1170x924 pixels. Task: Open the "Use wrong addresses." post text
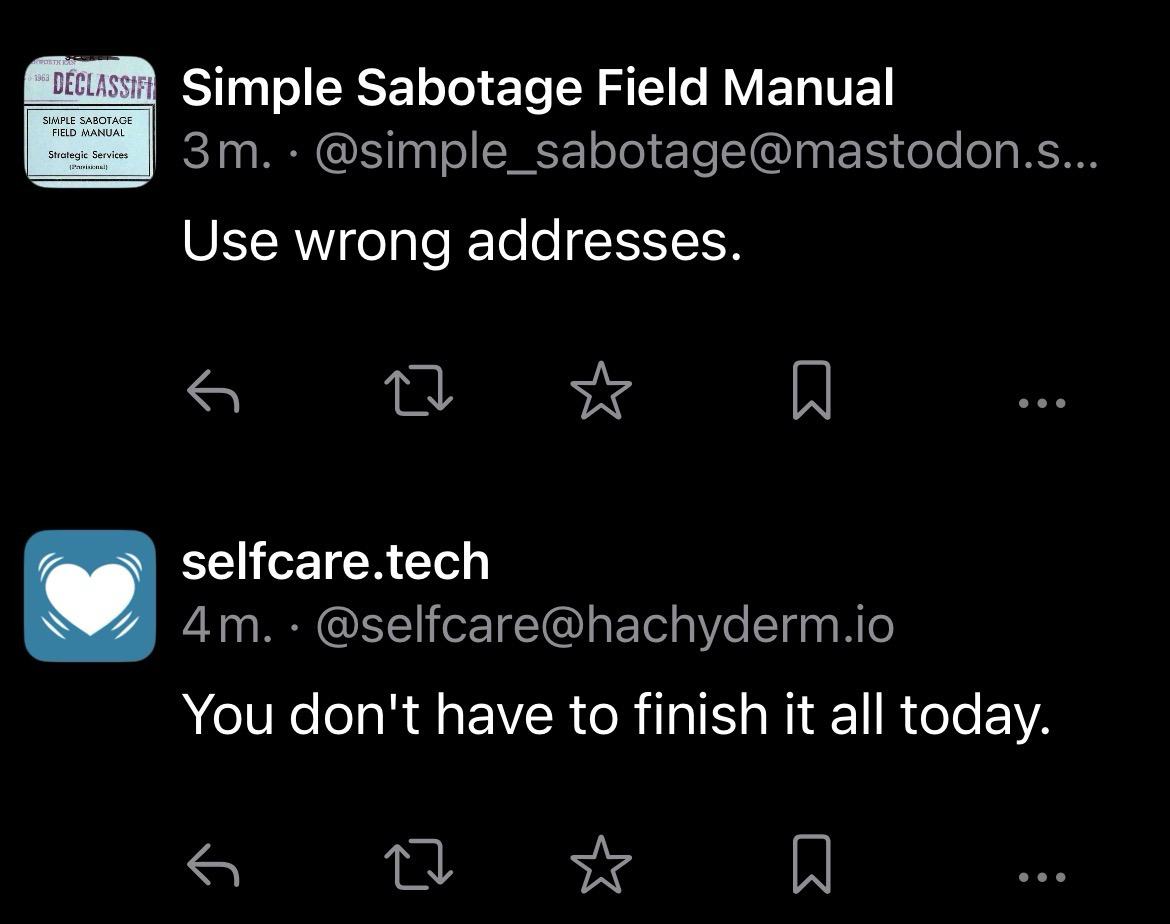pos(461,241)
